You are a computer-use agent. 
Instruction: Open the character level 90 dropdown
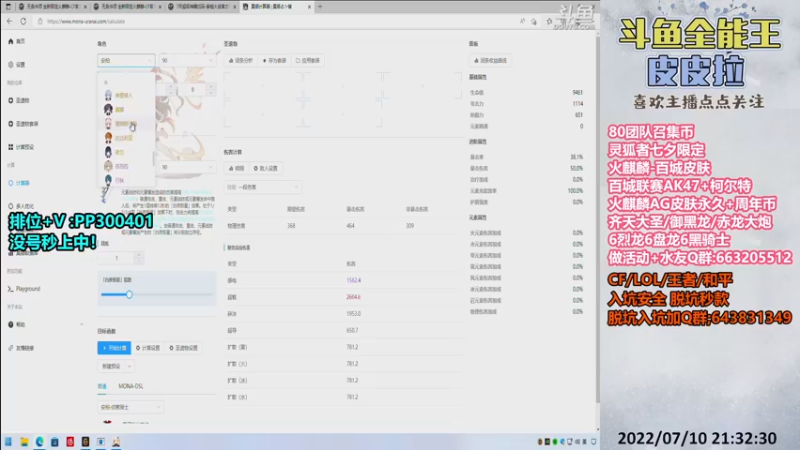coord(187,60)
